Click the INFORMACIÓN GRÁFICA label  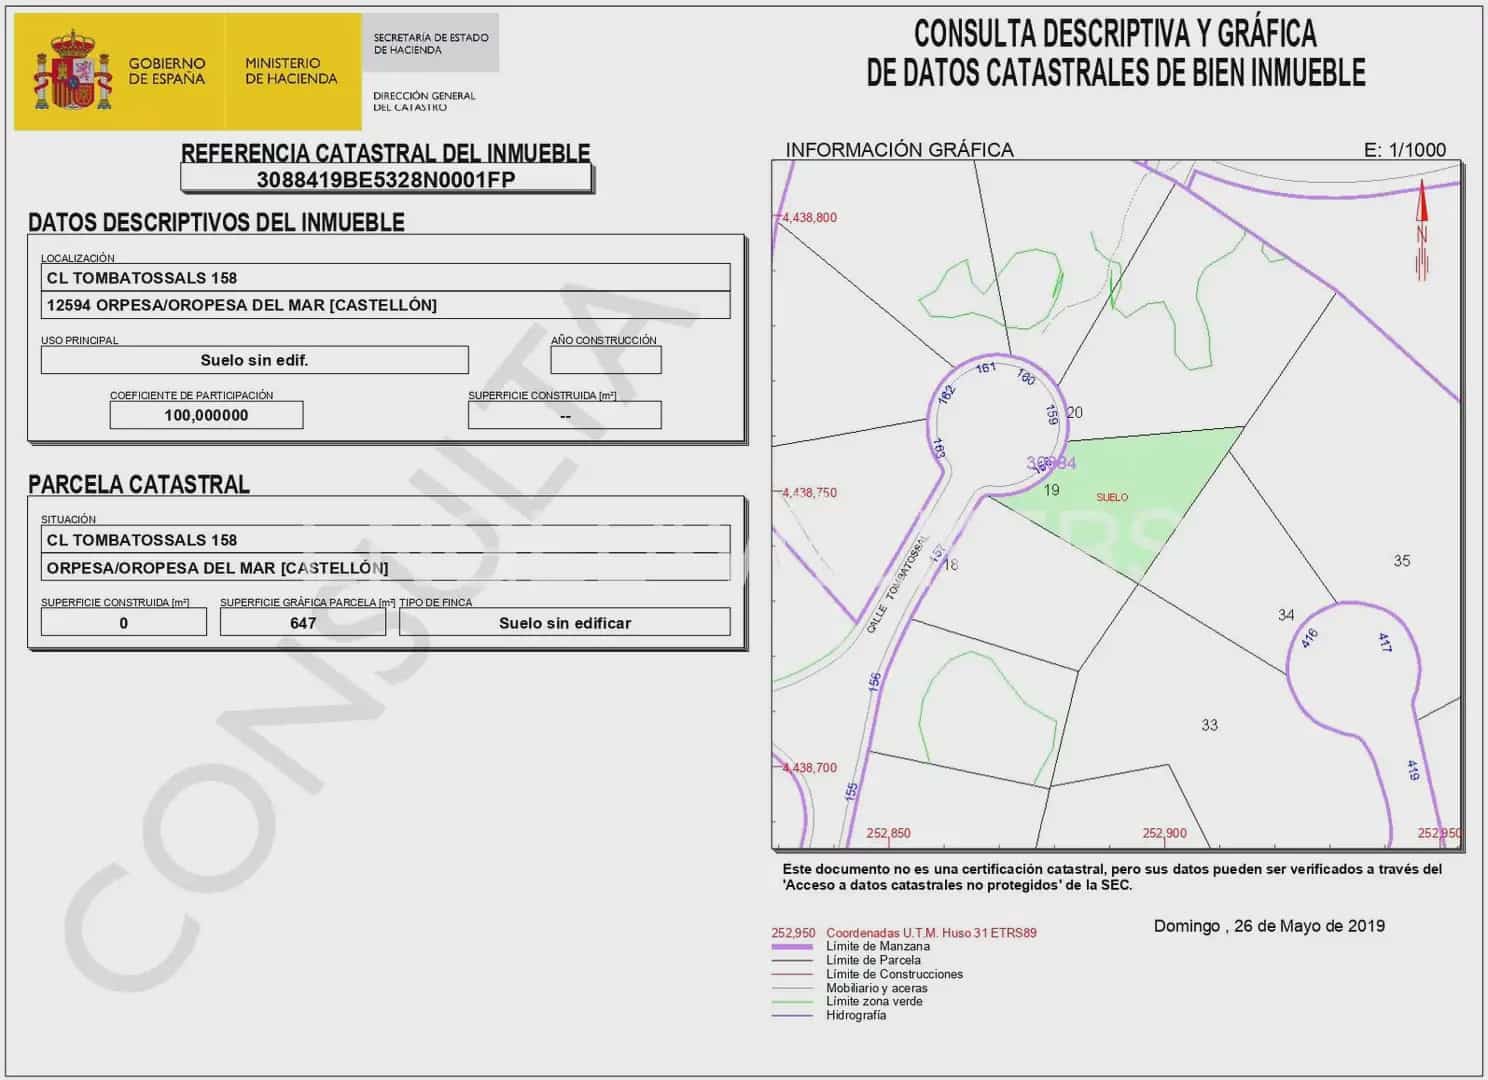tap(899, 150)
